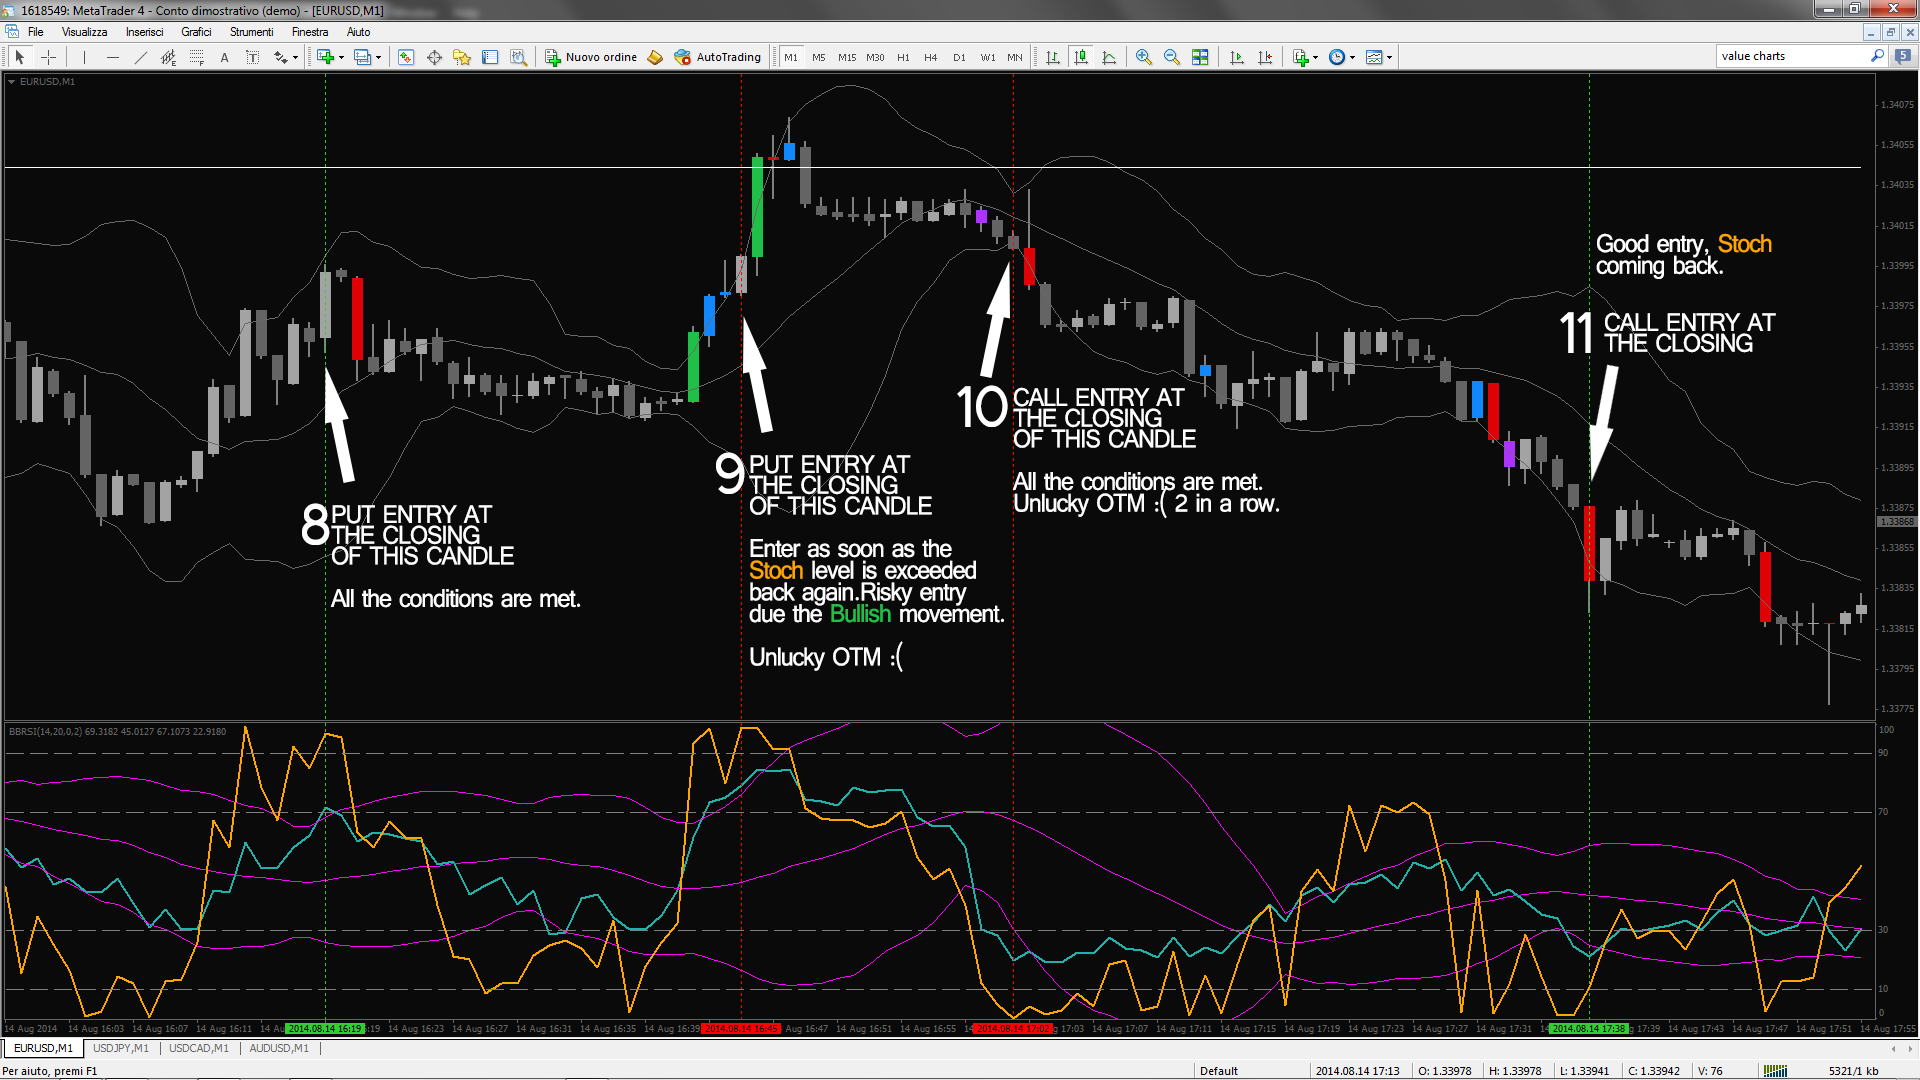Open the chat notifications icon
The width and height of the screenshot is (1920, 1080).
point(1903,56)
